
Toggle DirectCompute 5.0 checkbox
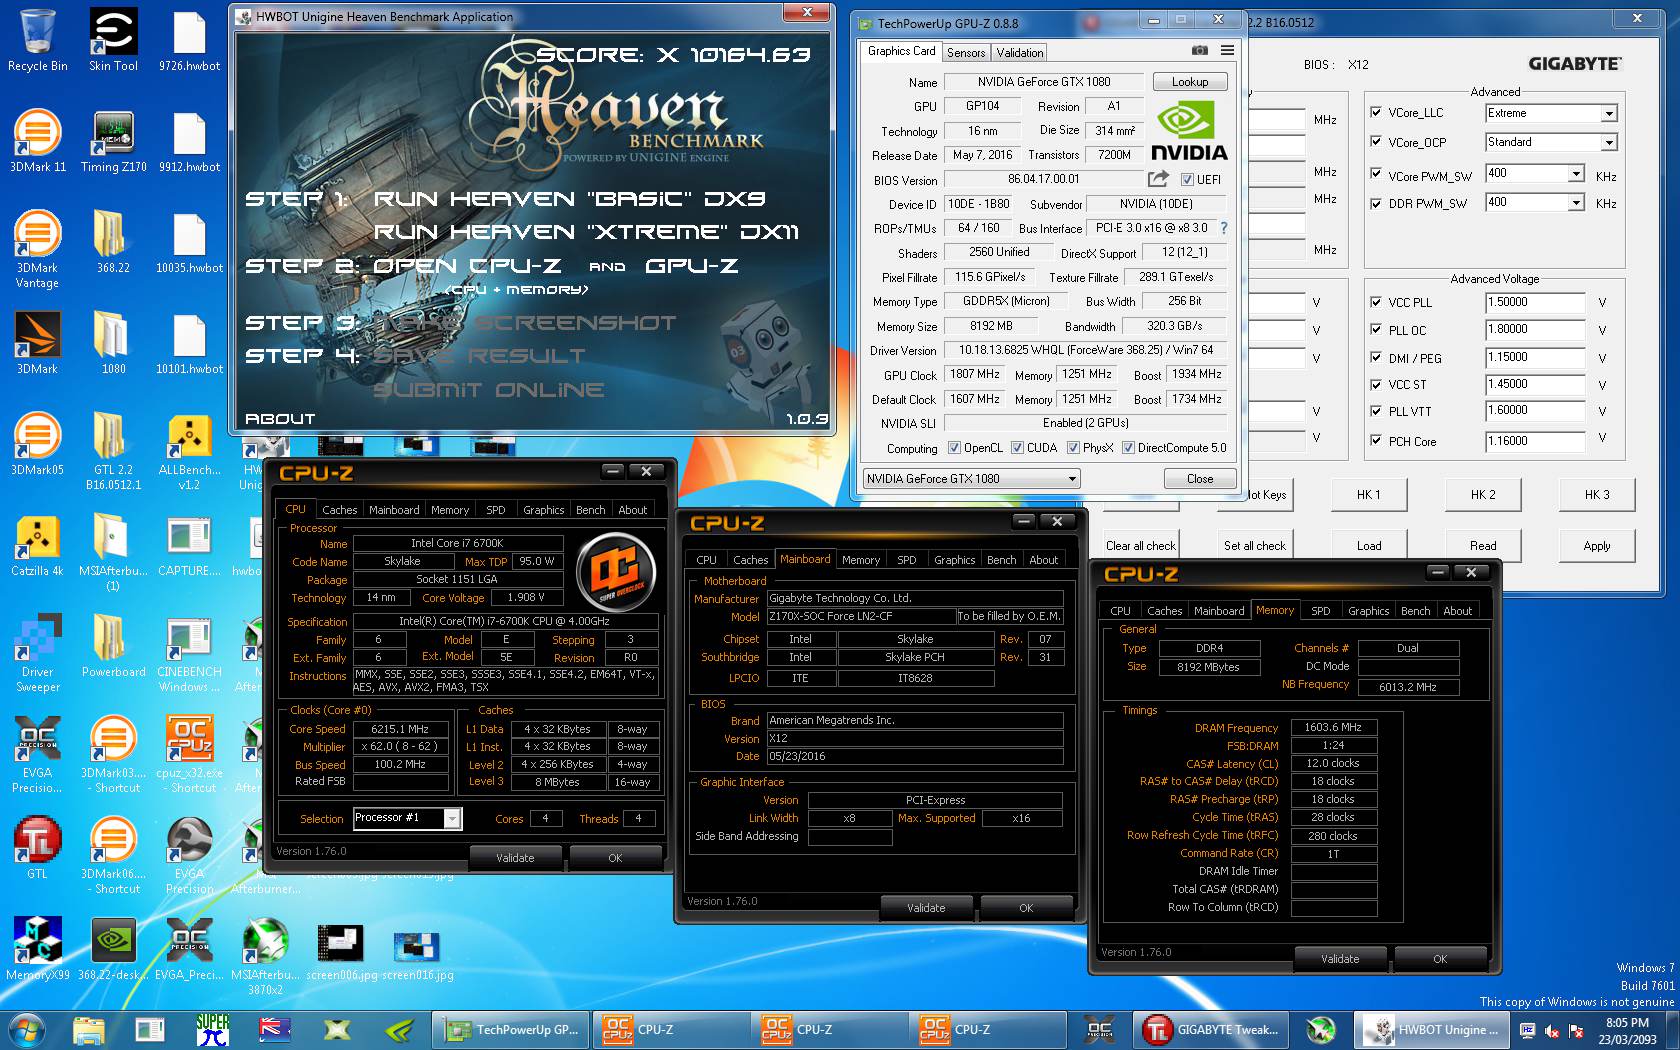tap(1128, 448)
